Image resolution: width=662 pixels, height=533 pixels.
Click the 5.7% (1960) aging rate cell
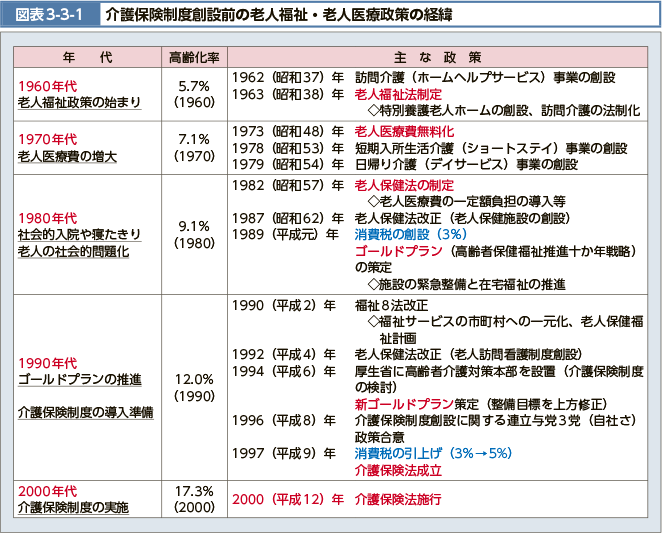tap(192, 93)
